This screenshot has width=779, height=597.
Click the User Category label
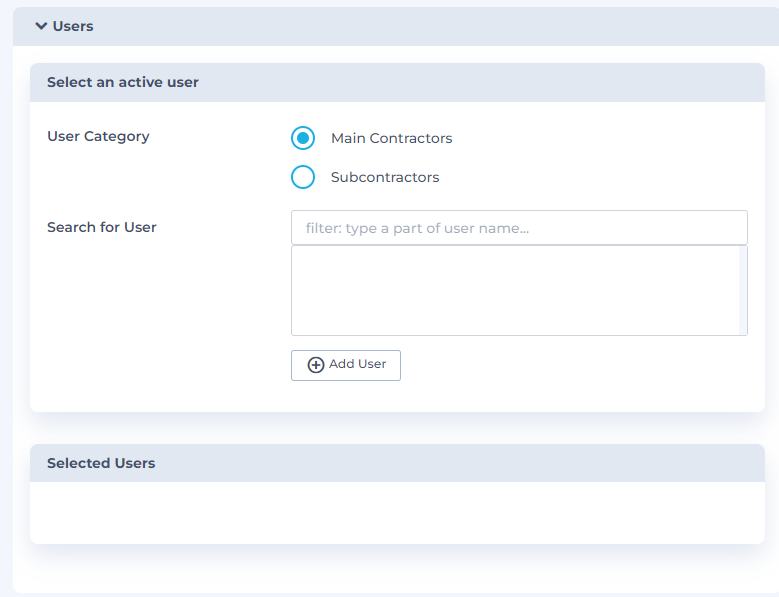point(98,137)
